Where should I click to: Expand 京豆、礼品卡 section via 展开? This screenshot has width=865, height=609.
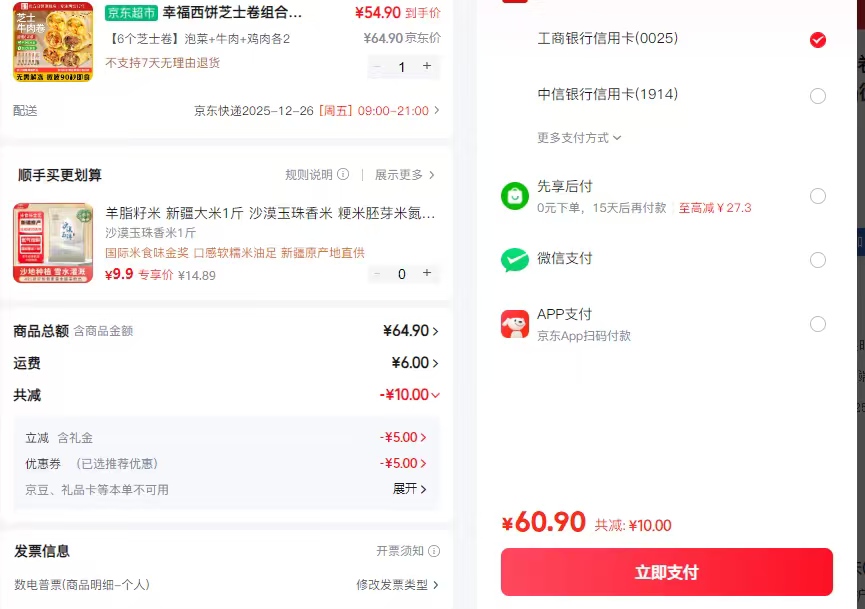point(409,489)
